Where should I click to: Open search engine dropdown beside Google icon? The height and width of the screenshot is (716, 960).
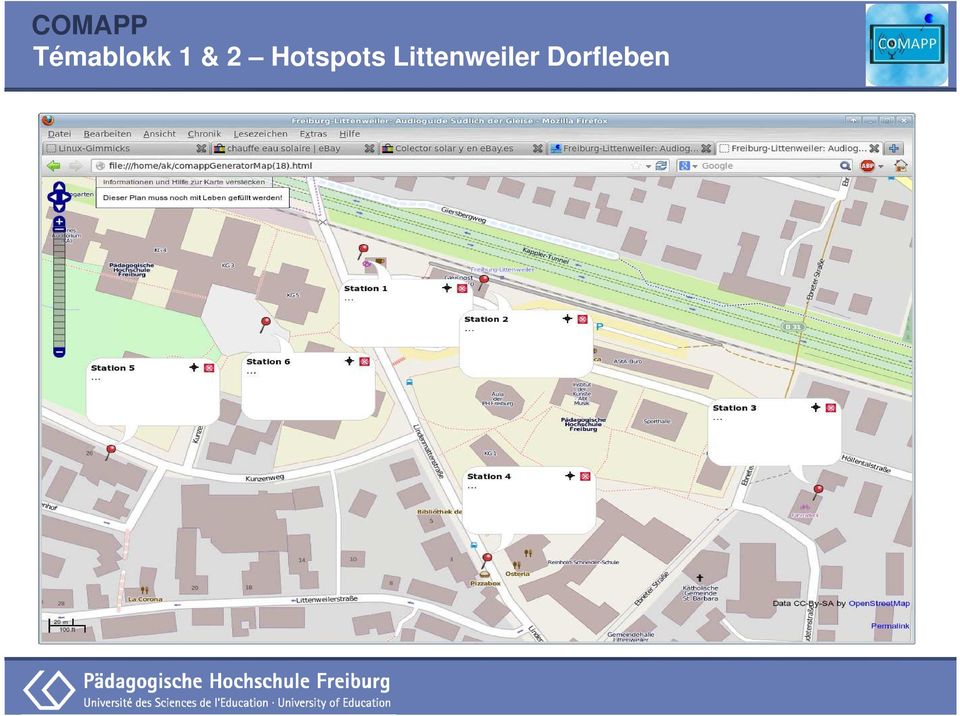point(695,167)
